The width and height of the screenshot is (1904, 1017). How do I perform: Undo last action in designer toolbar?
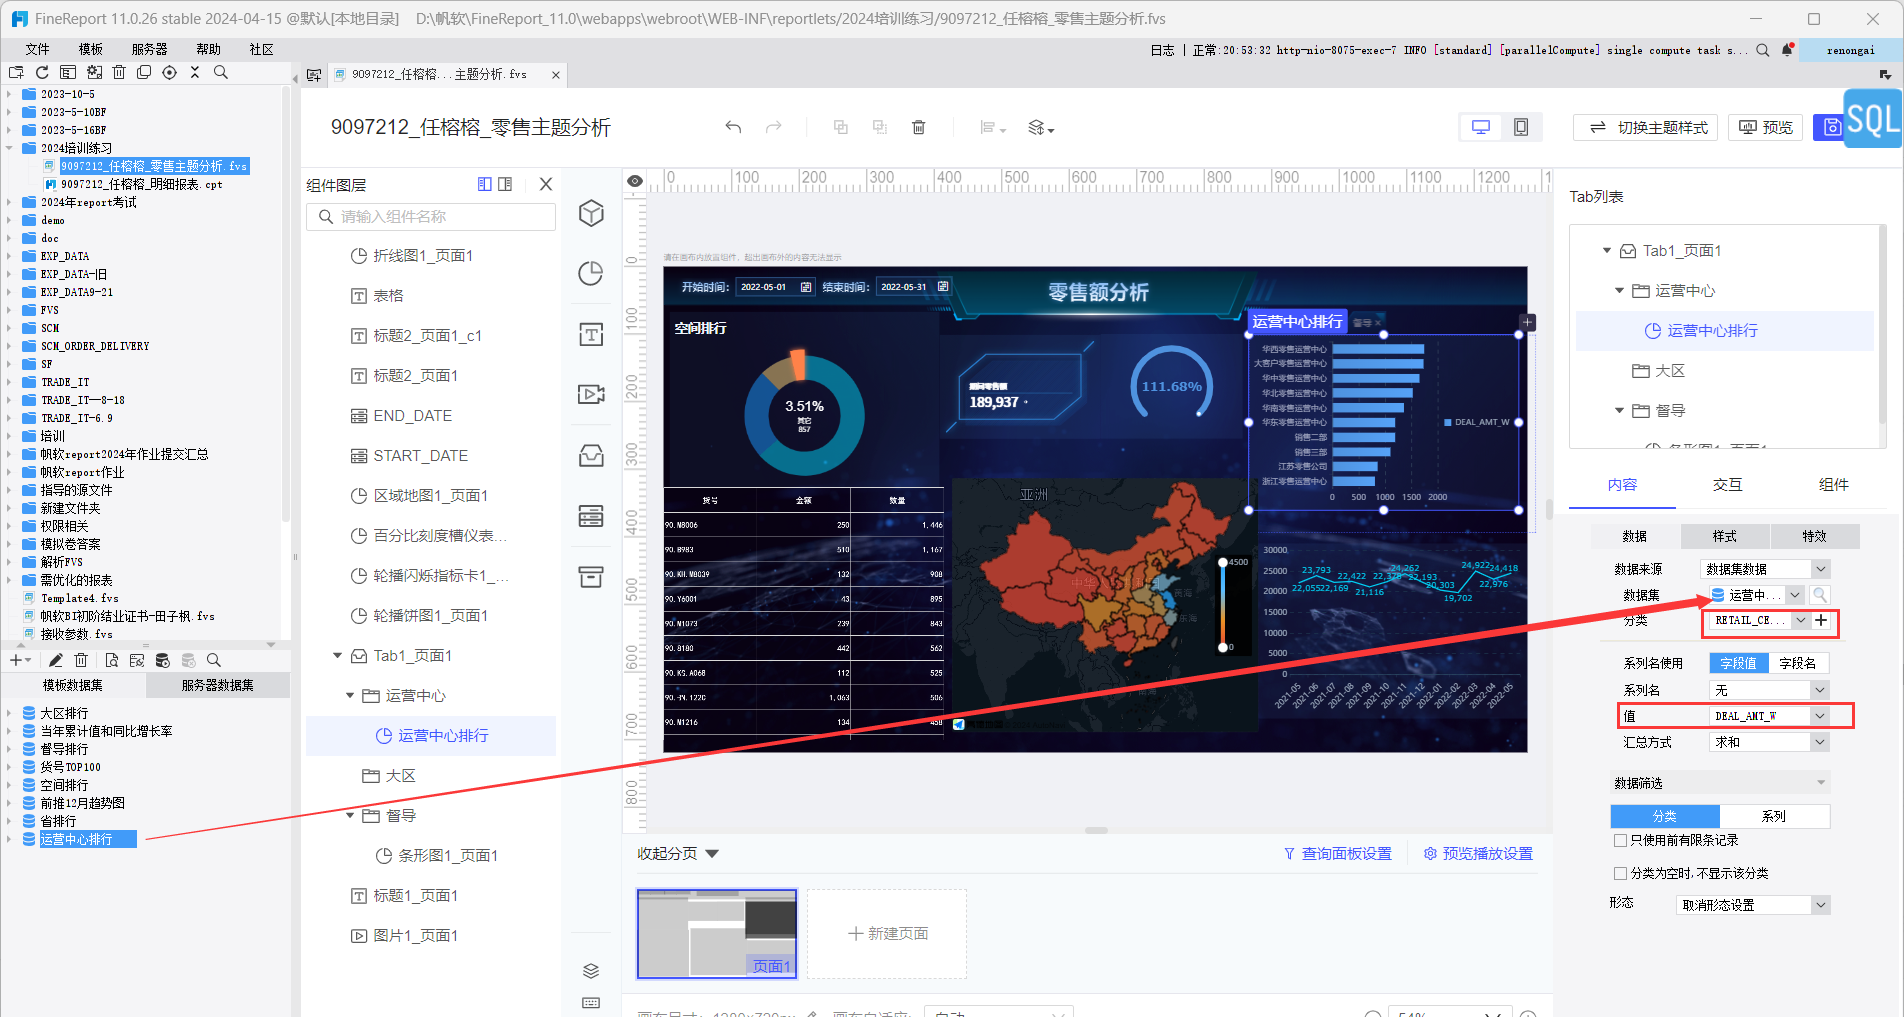[x=733, y=127]
